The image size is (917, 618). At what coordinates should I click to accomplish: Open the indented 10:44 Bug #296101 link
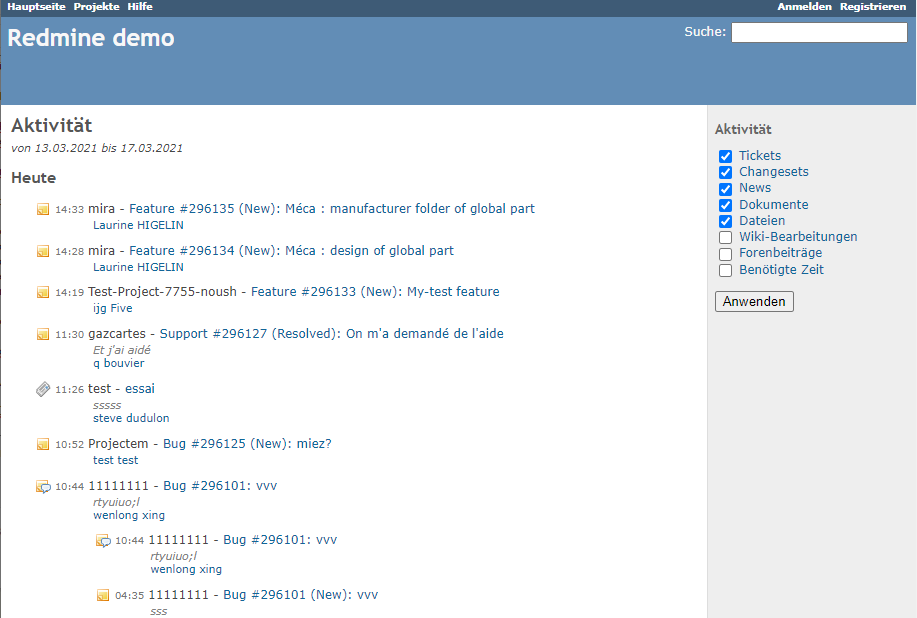pos(280,540)
